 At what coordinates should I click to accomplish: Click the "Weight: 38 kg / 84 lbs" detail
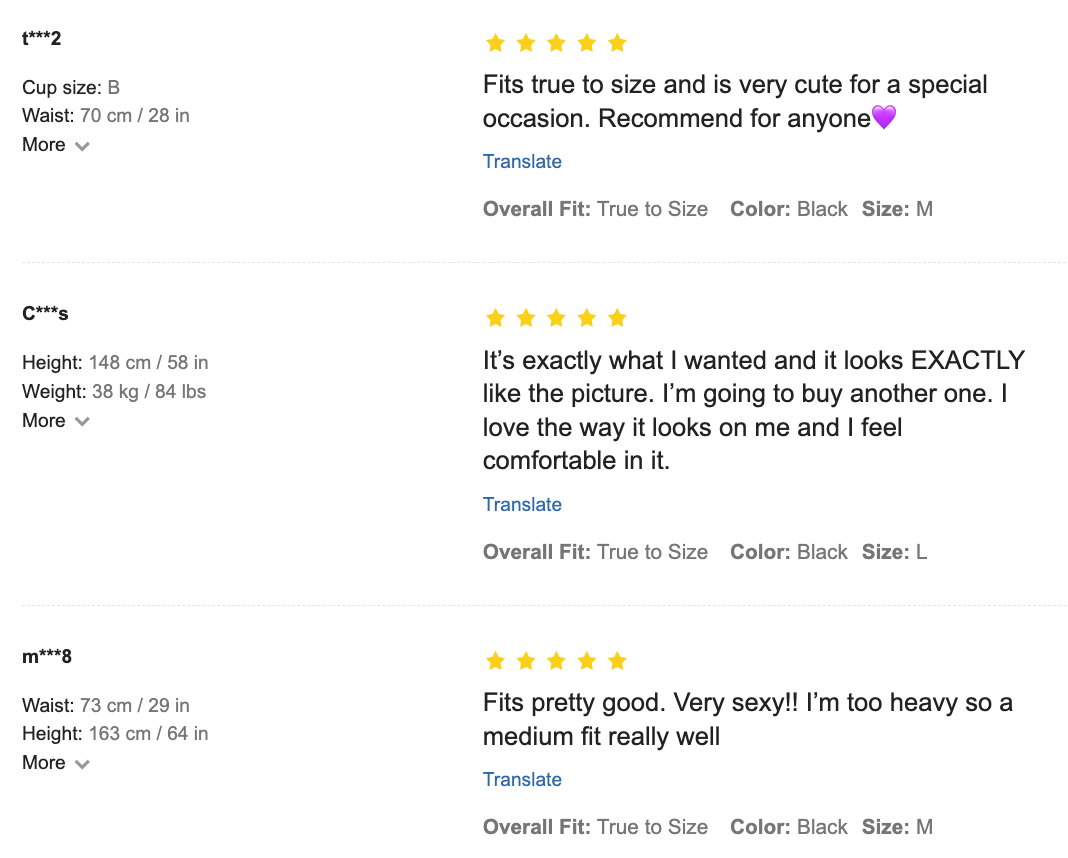pyautogui.click(x=114, y=392)
